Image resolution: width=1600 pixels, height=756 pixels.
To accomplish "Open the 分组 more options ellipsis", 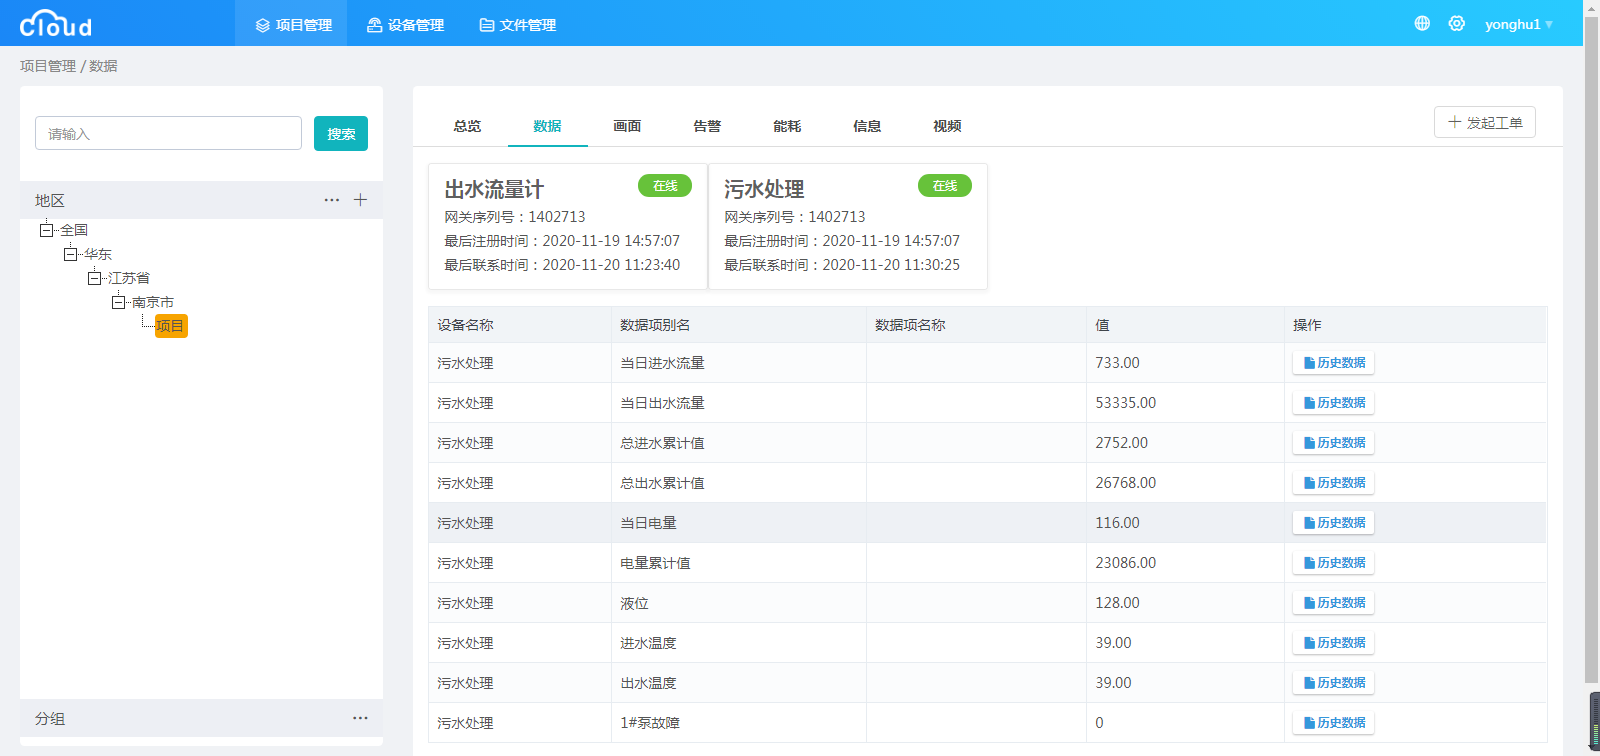I will [x=360, y=718].
